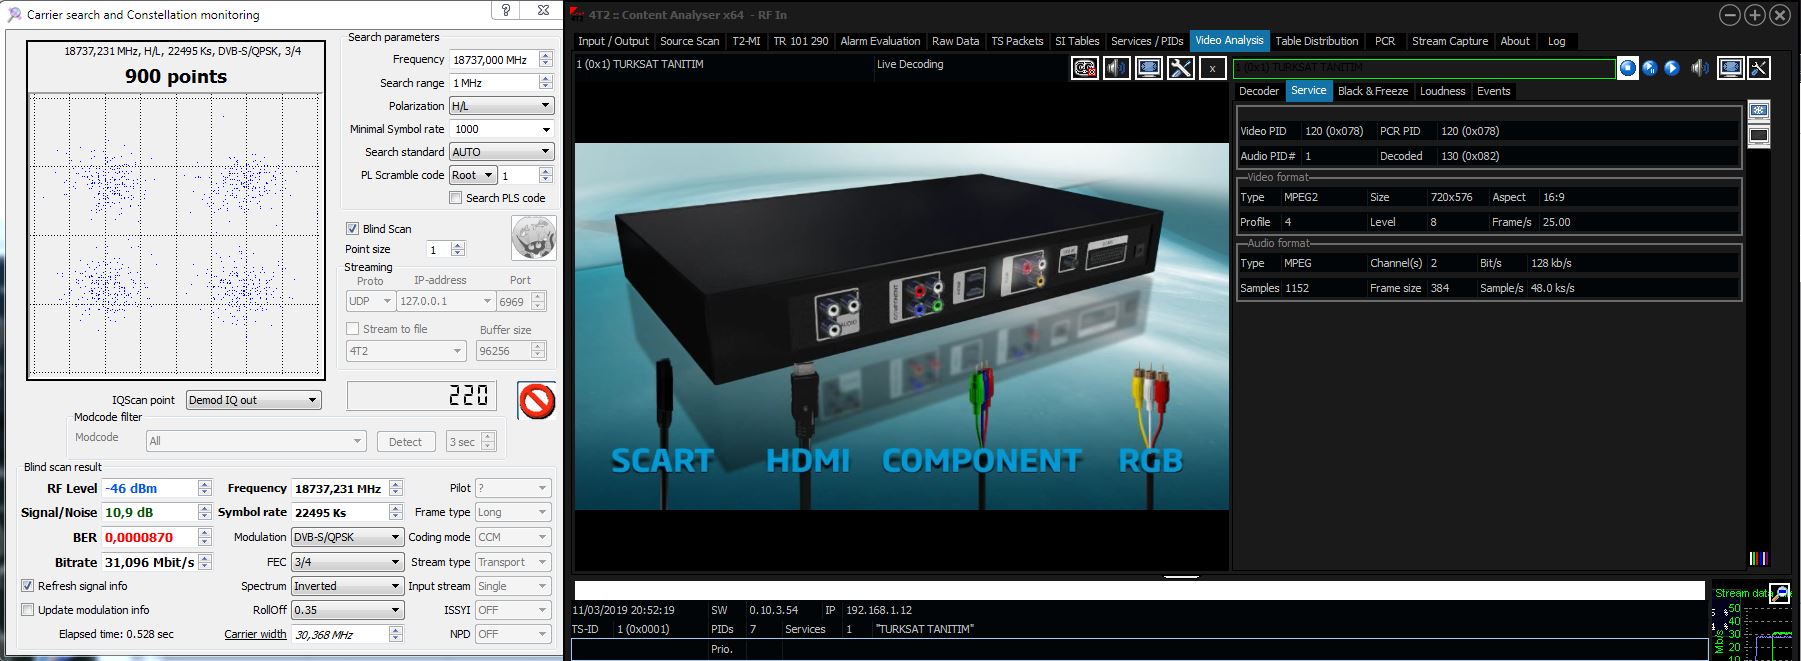Click help question mark in Carrier search title
1801x661 pixels.
(506, 10)
